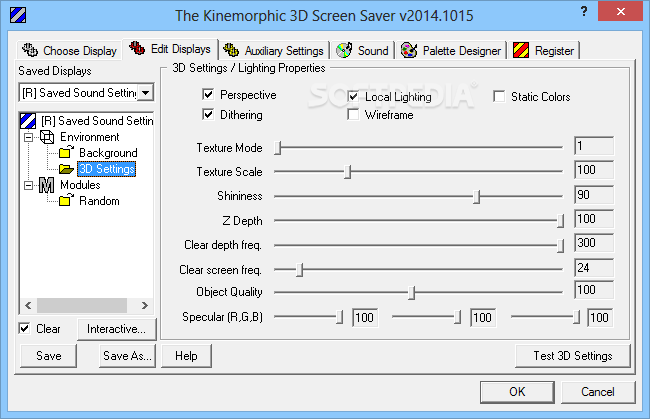Click the Texture Mode value field
Screen dimensions: 650x419
[x=594, y=146]
